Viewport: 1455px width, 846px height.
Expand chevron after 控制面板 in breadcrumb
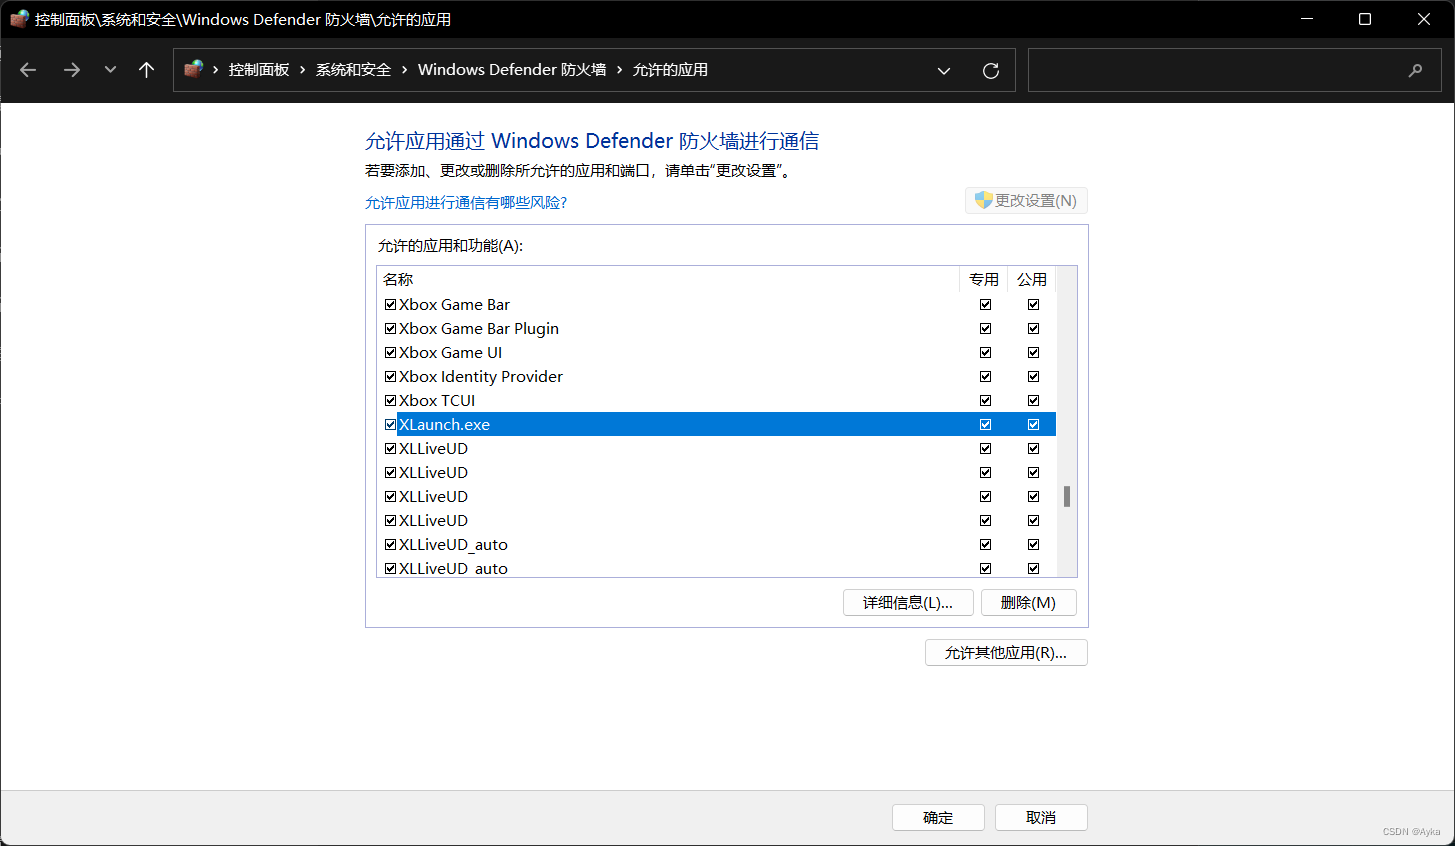click(x=302, y=70)
